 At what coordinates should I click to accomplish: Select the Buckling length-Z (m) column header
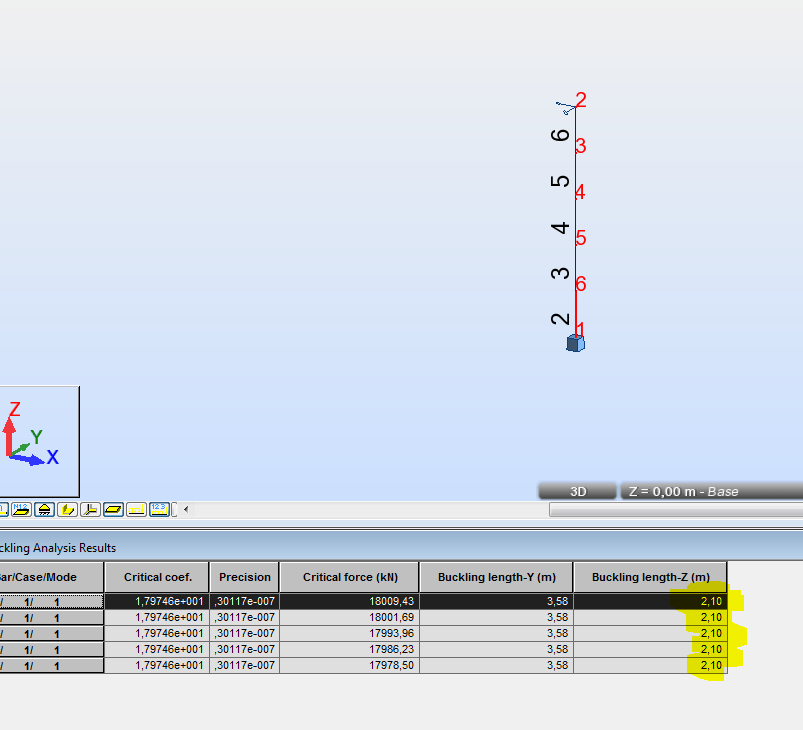(650, 577)
